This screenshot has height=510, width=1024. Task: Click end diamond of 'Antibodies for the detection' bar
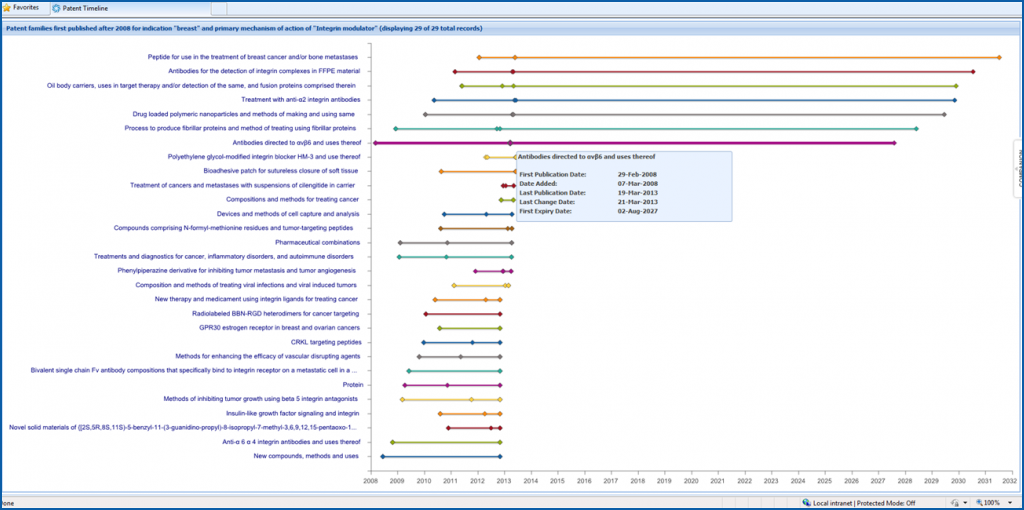point(973,72)
